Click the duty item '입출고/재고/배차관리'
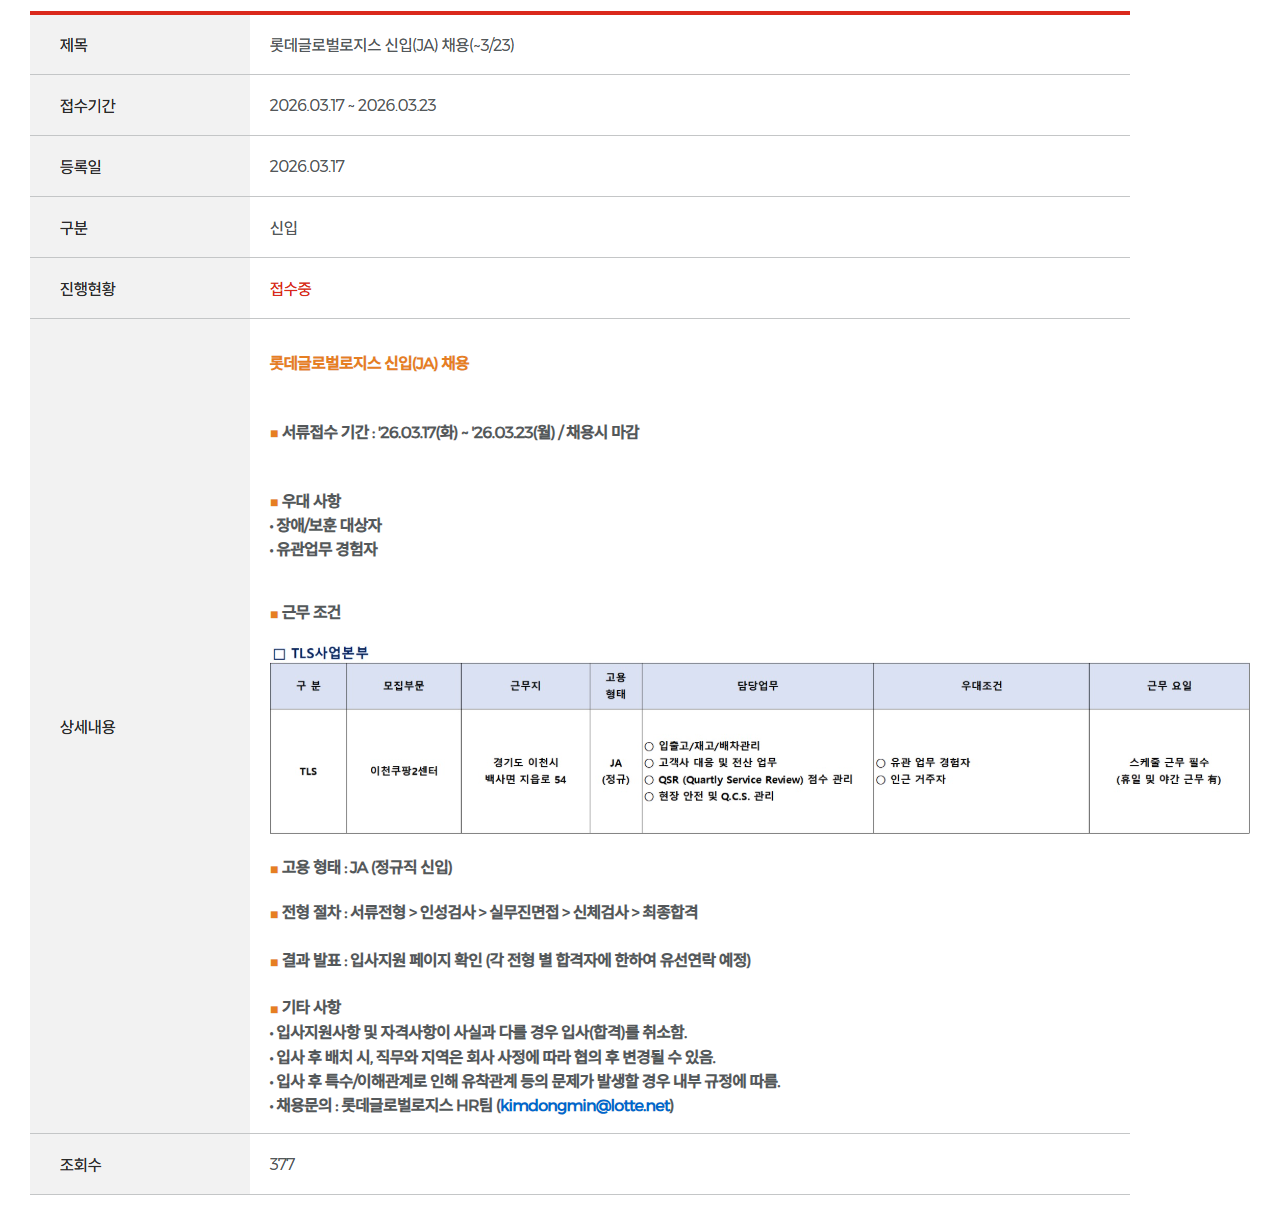Viewport: 1287px width, 1212px height. click(703, 746)
